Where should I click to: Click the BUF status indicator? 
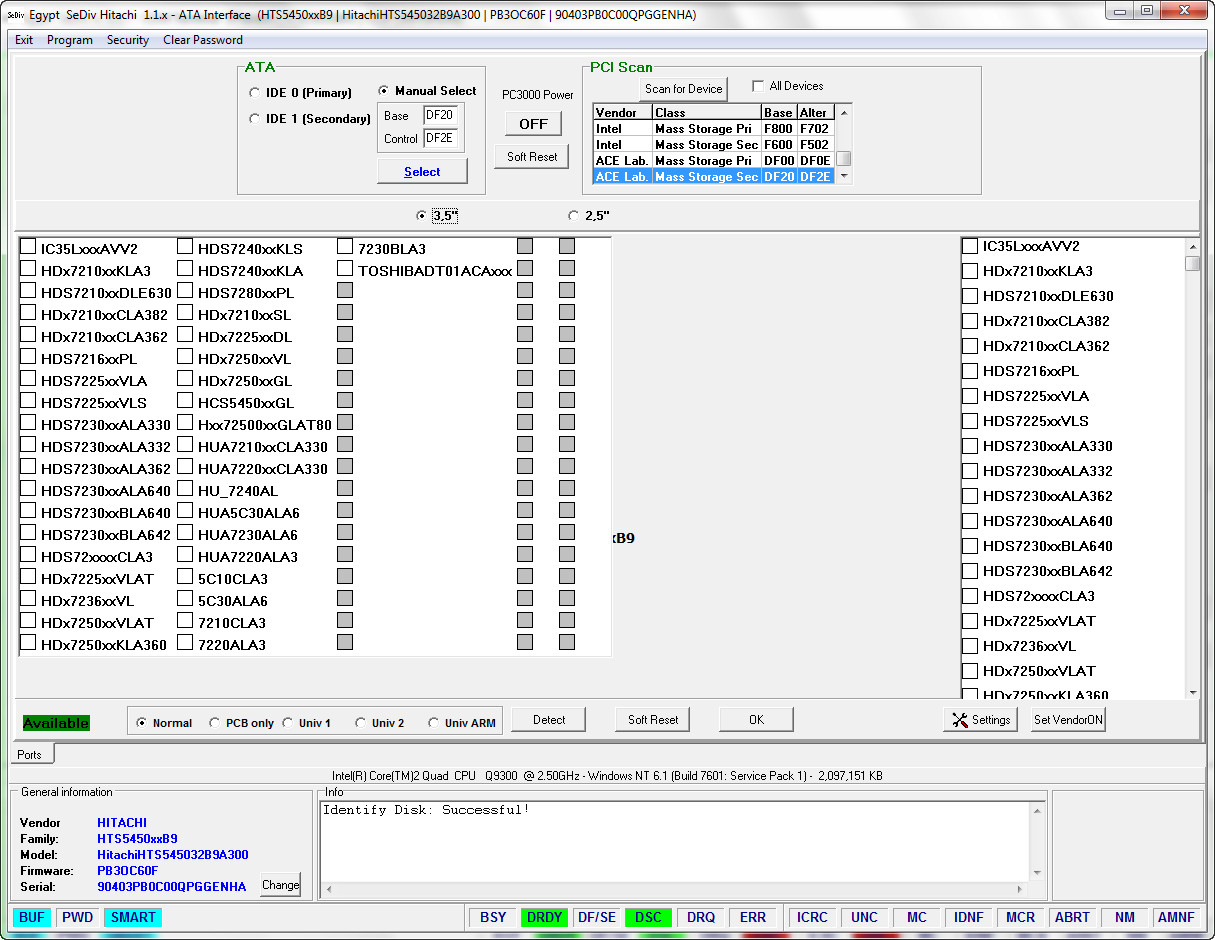[33, 917]
